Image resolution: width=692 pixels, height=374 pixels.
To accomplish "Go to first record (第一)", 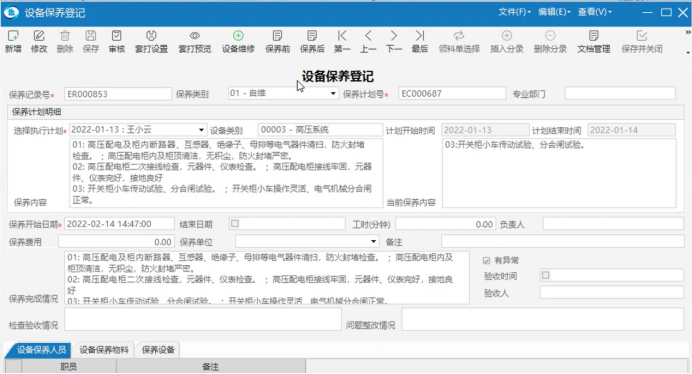I will pos(342,42).
